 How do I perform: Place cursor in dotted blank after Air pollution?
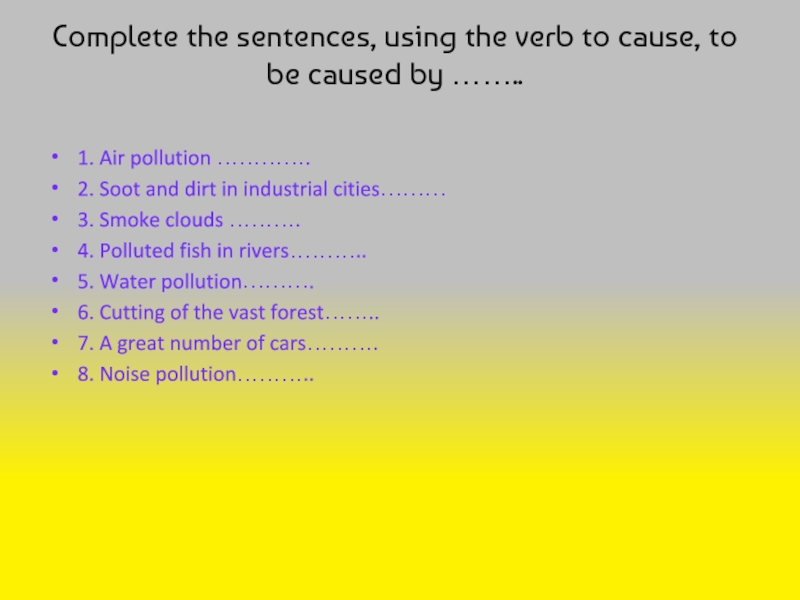(264, 160)
